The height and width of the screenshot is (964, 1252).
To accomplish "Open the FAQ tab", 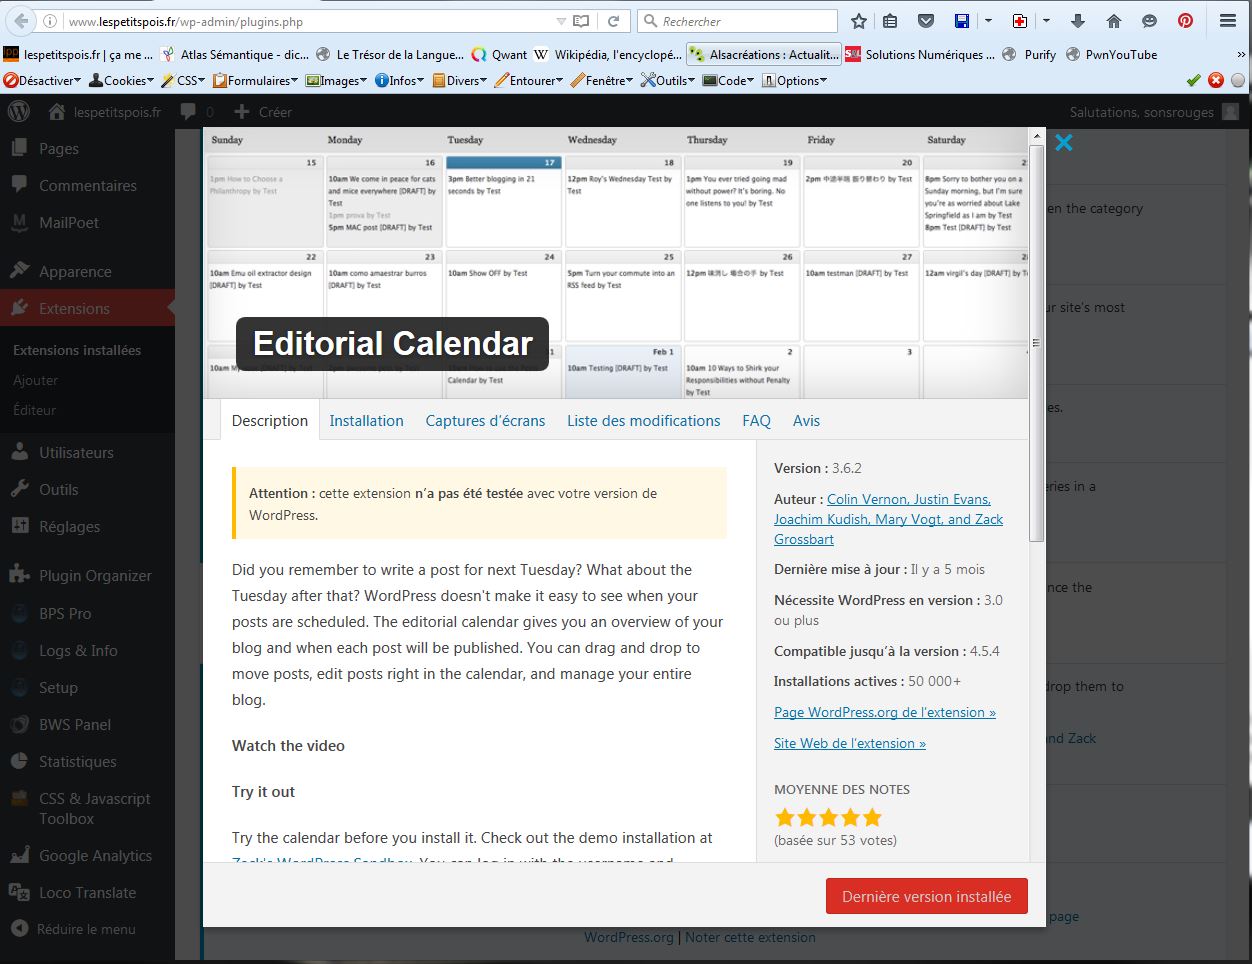I will tap(756, 421).
